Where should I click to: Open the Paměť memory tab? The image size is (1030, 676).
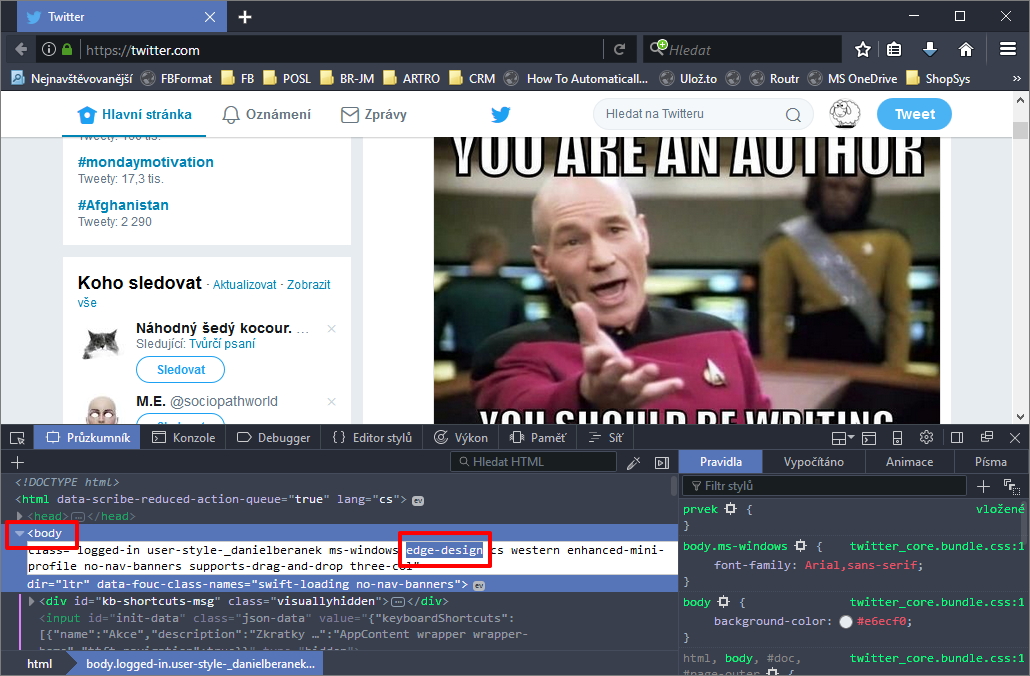[x=537, y=438]
